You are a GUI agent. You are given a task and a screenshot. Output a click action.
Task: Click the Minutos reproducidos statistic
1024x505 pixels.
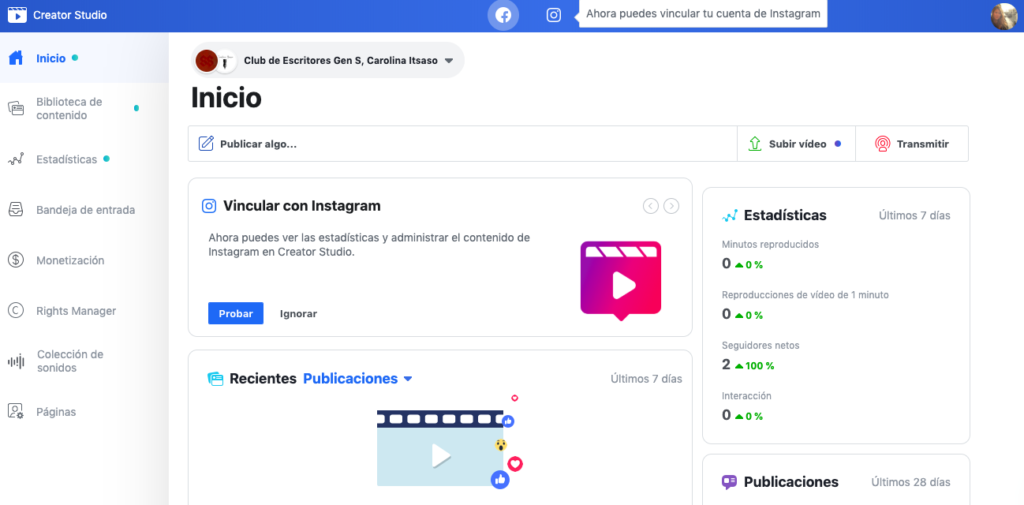click(771, 255)
